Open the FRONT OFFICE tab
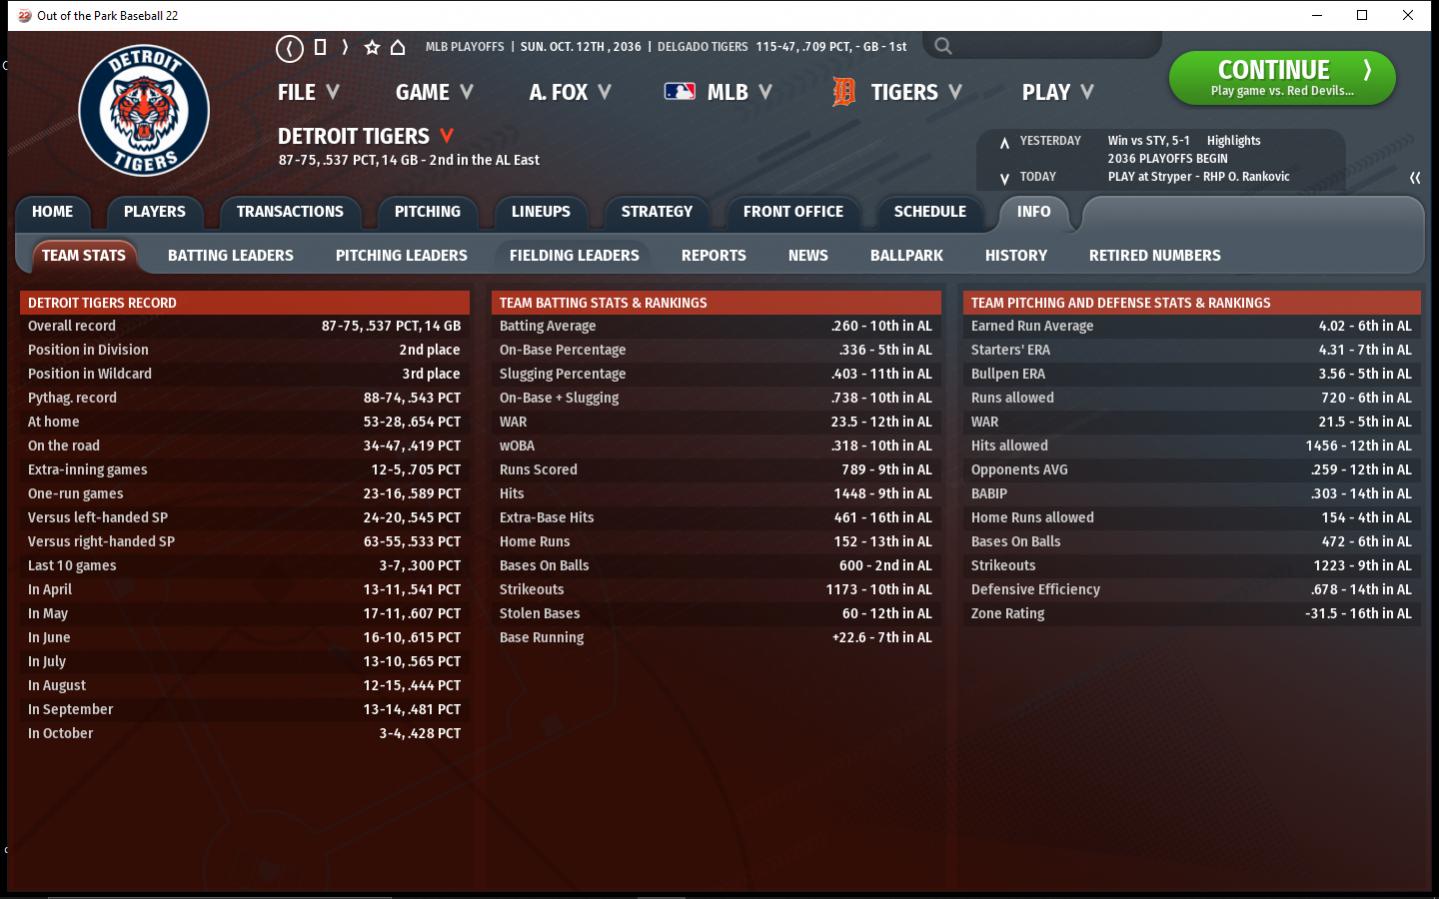The image size is (1439, 899). tap(792, 212)
